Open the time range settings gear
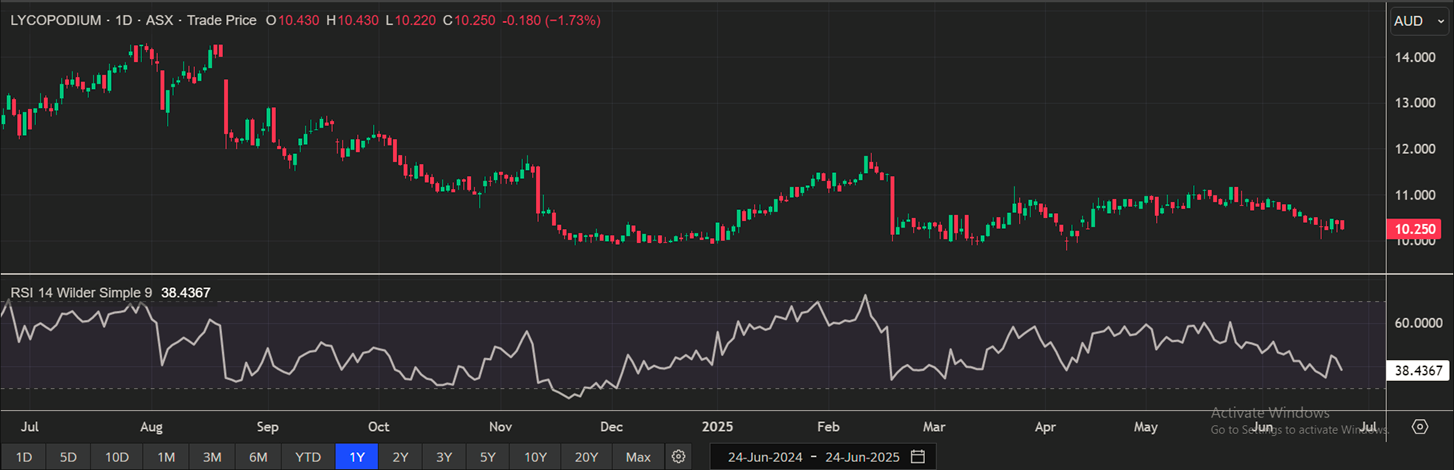The width and height of the screenshot is (1454, 470). [679, 457]
